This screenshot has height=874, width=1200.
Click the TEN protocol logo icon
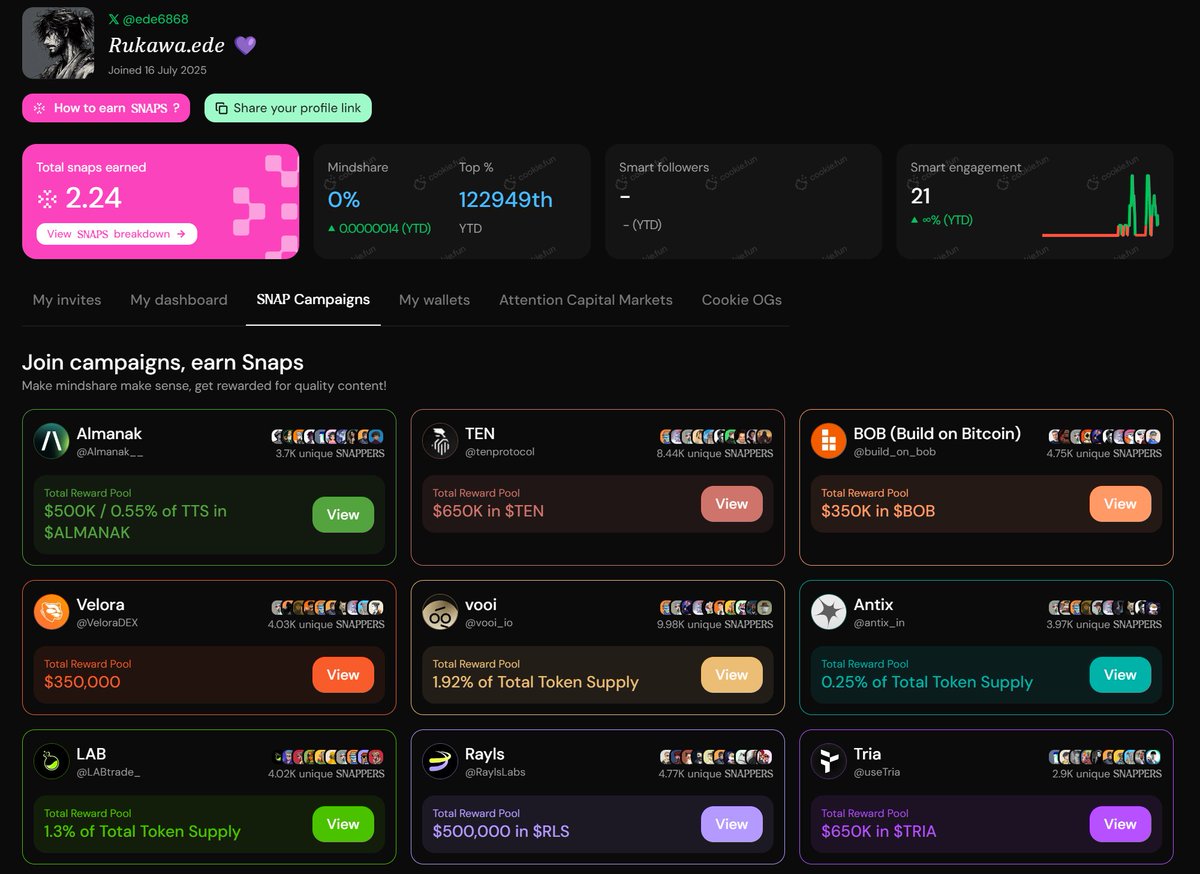pyautogui.click(x=440, y=441)
